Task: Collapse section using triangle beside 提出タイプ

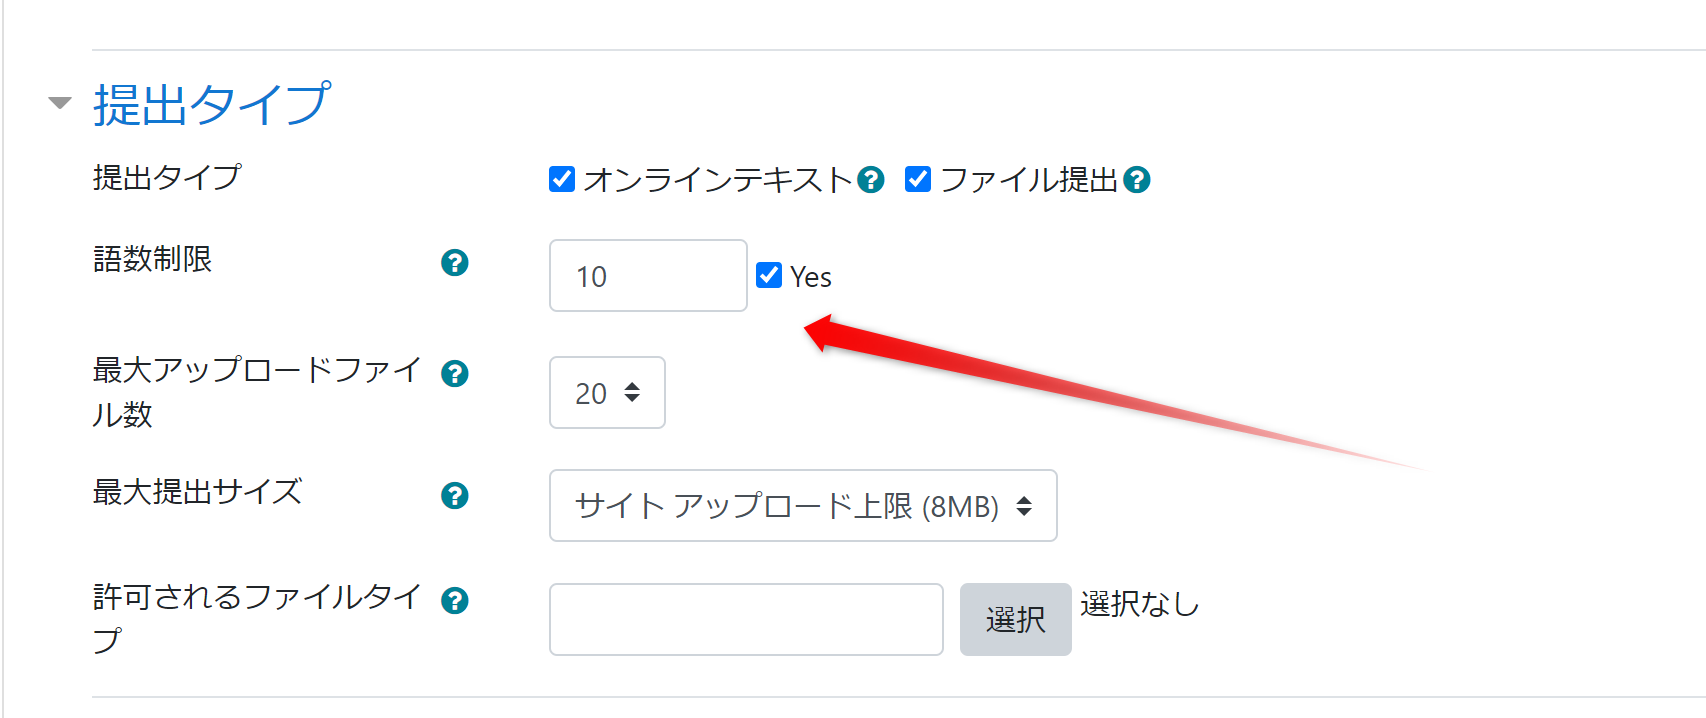Action: tap(60, 103)
